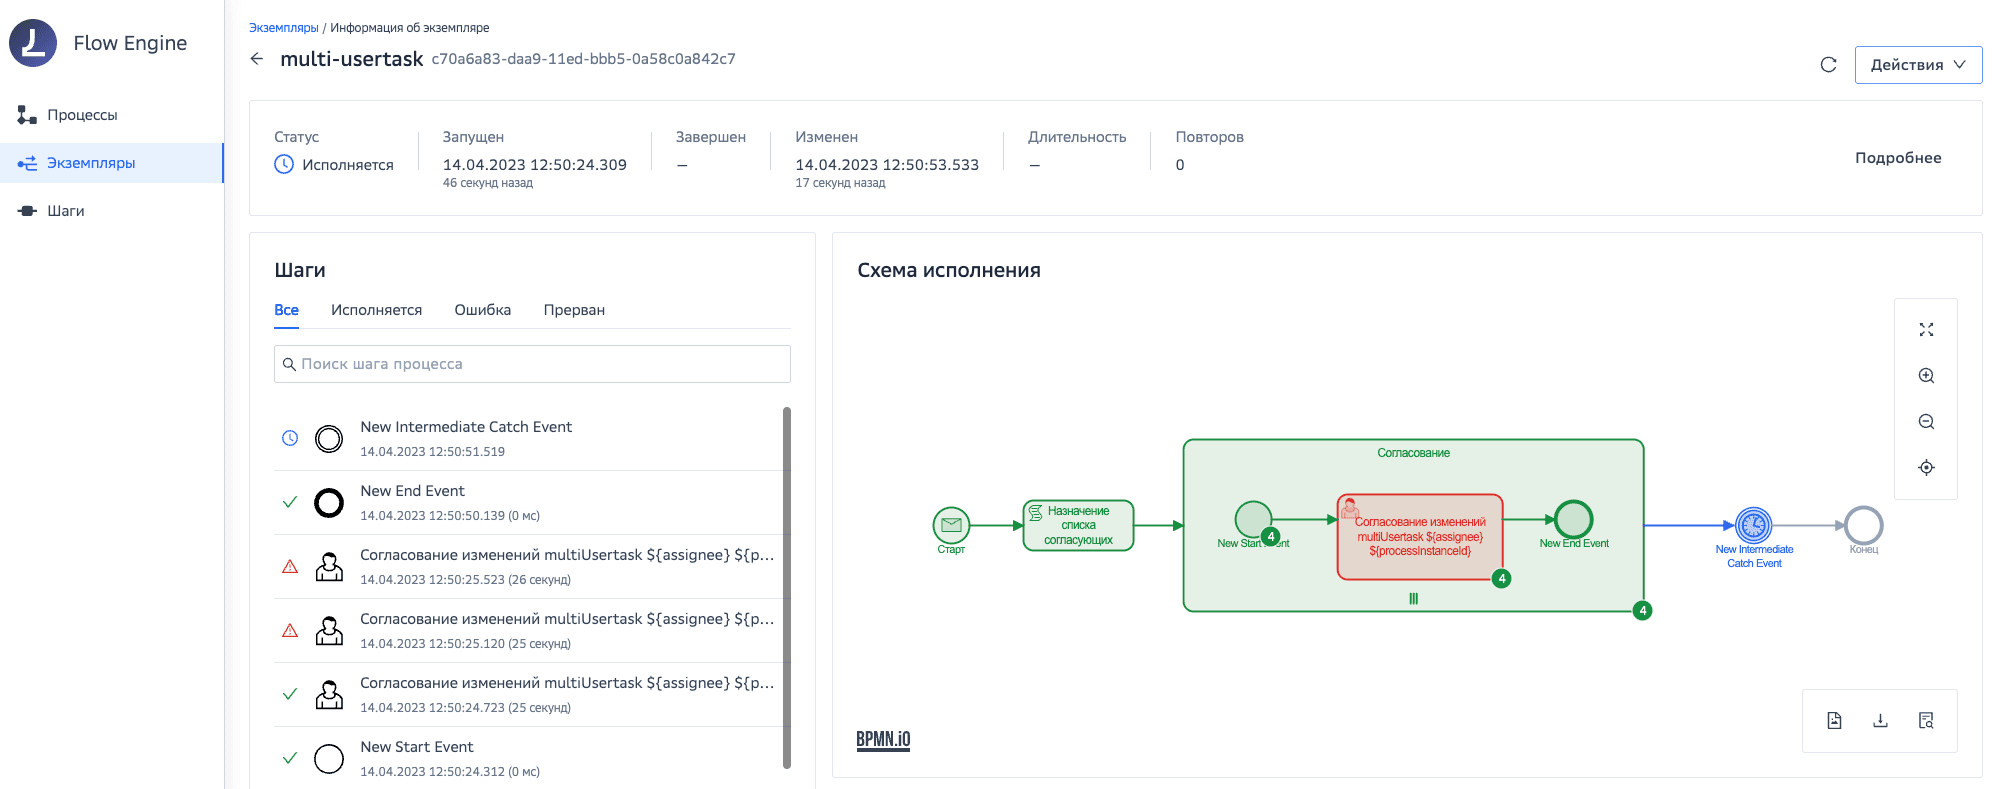This screenshot has width=1998, height=789.
Task: Click the New Start Event node in the subprocess
Action: [x=1253, y=520]
